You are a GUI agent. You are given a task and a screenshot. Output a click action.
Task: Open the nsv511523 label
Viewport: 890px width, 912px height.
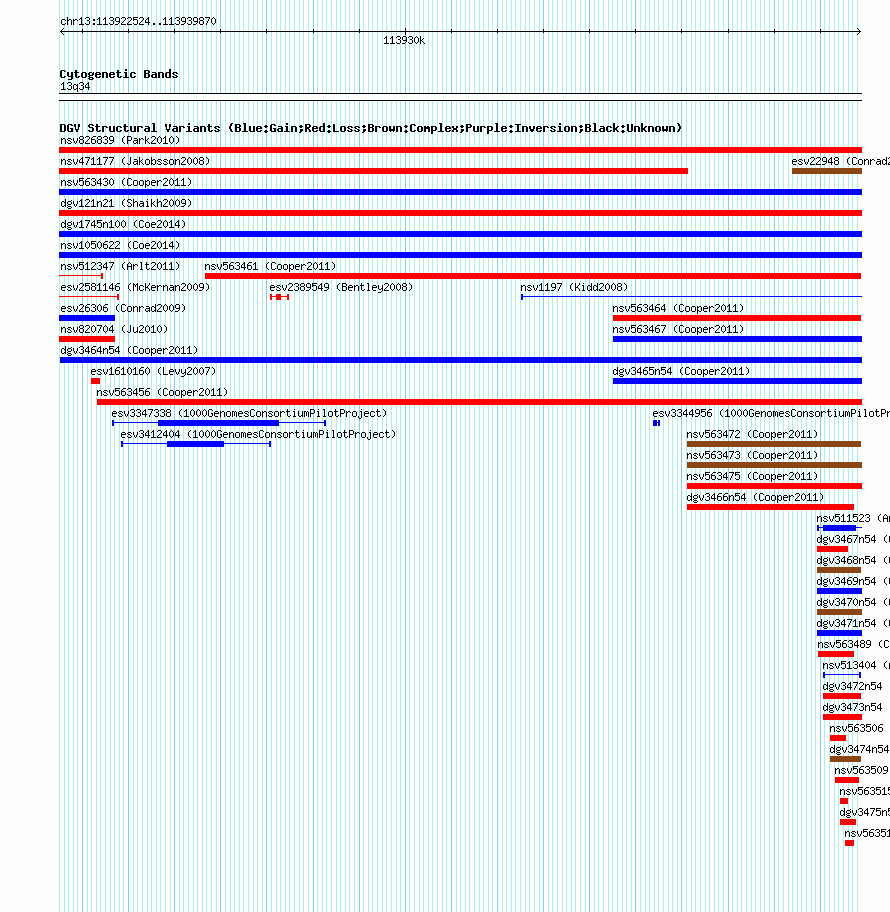point(853,517)
